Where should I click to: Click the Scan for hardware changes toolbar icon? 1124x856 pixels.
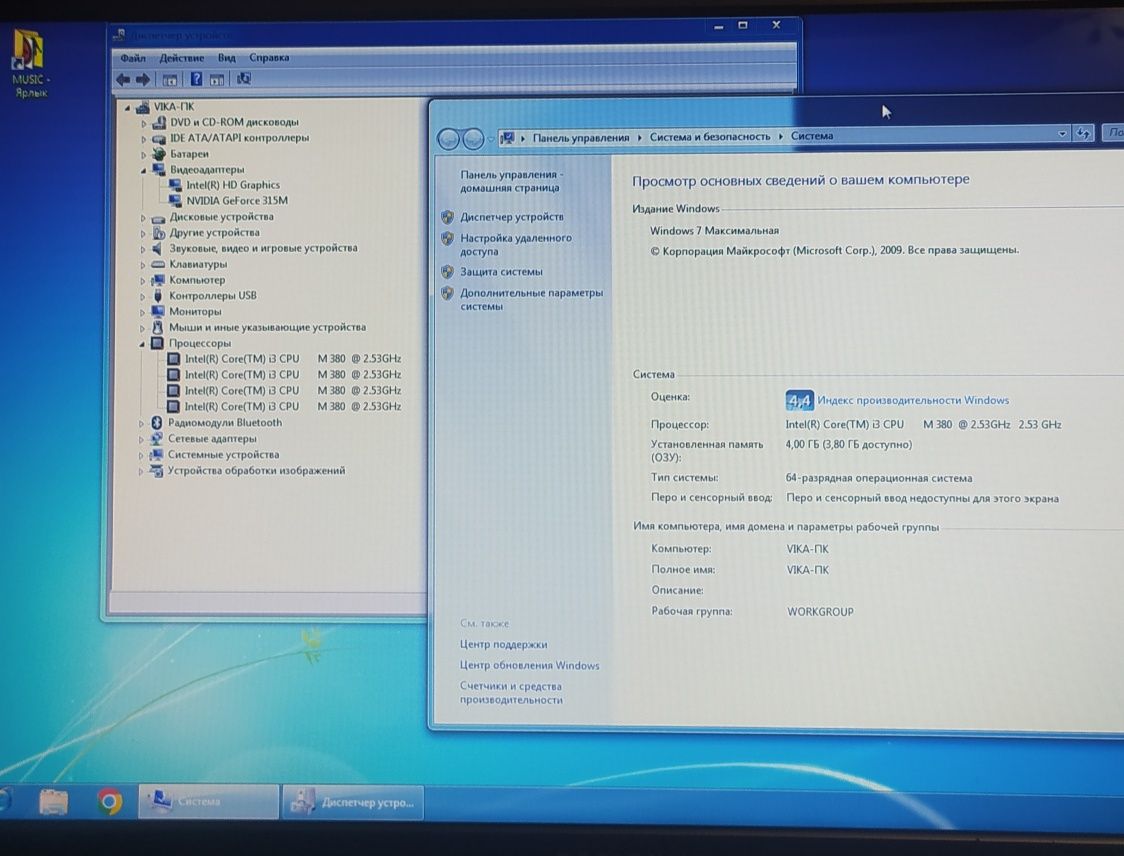244,79
